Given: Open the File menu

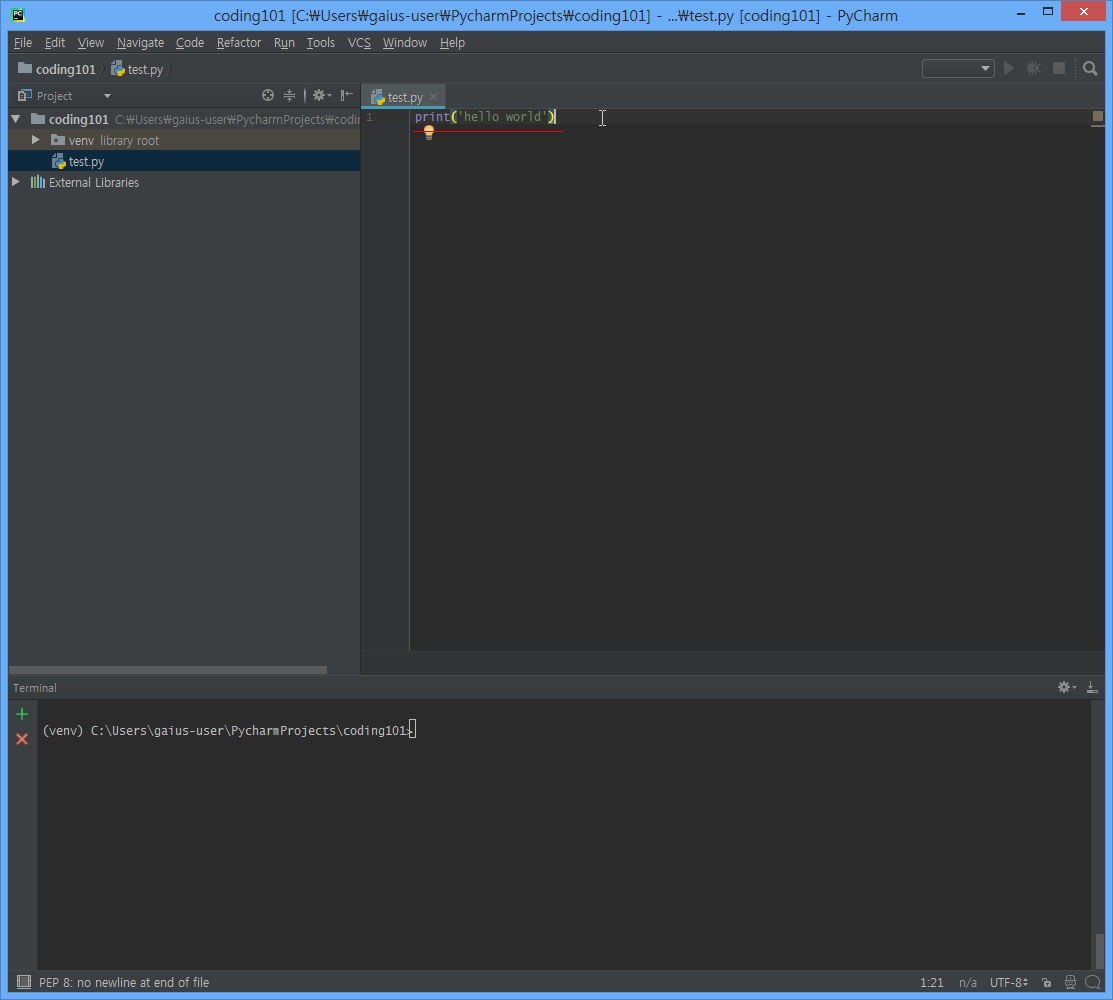Looking at the screenshot, I should (x=23, y=43).
